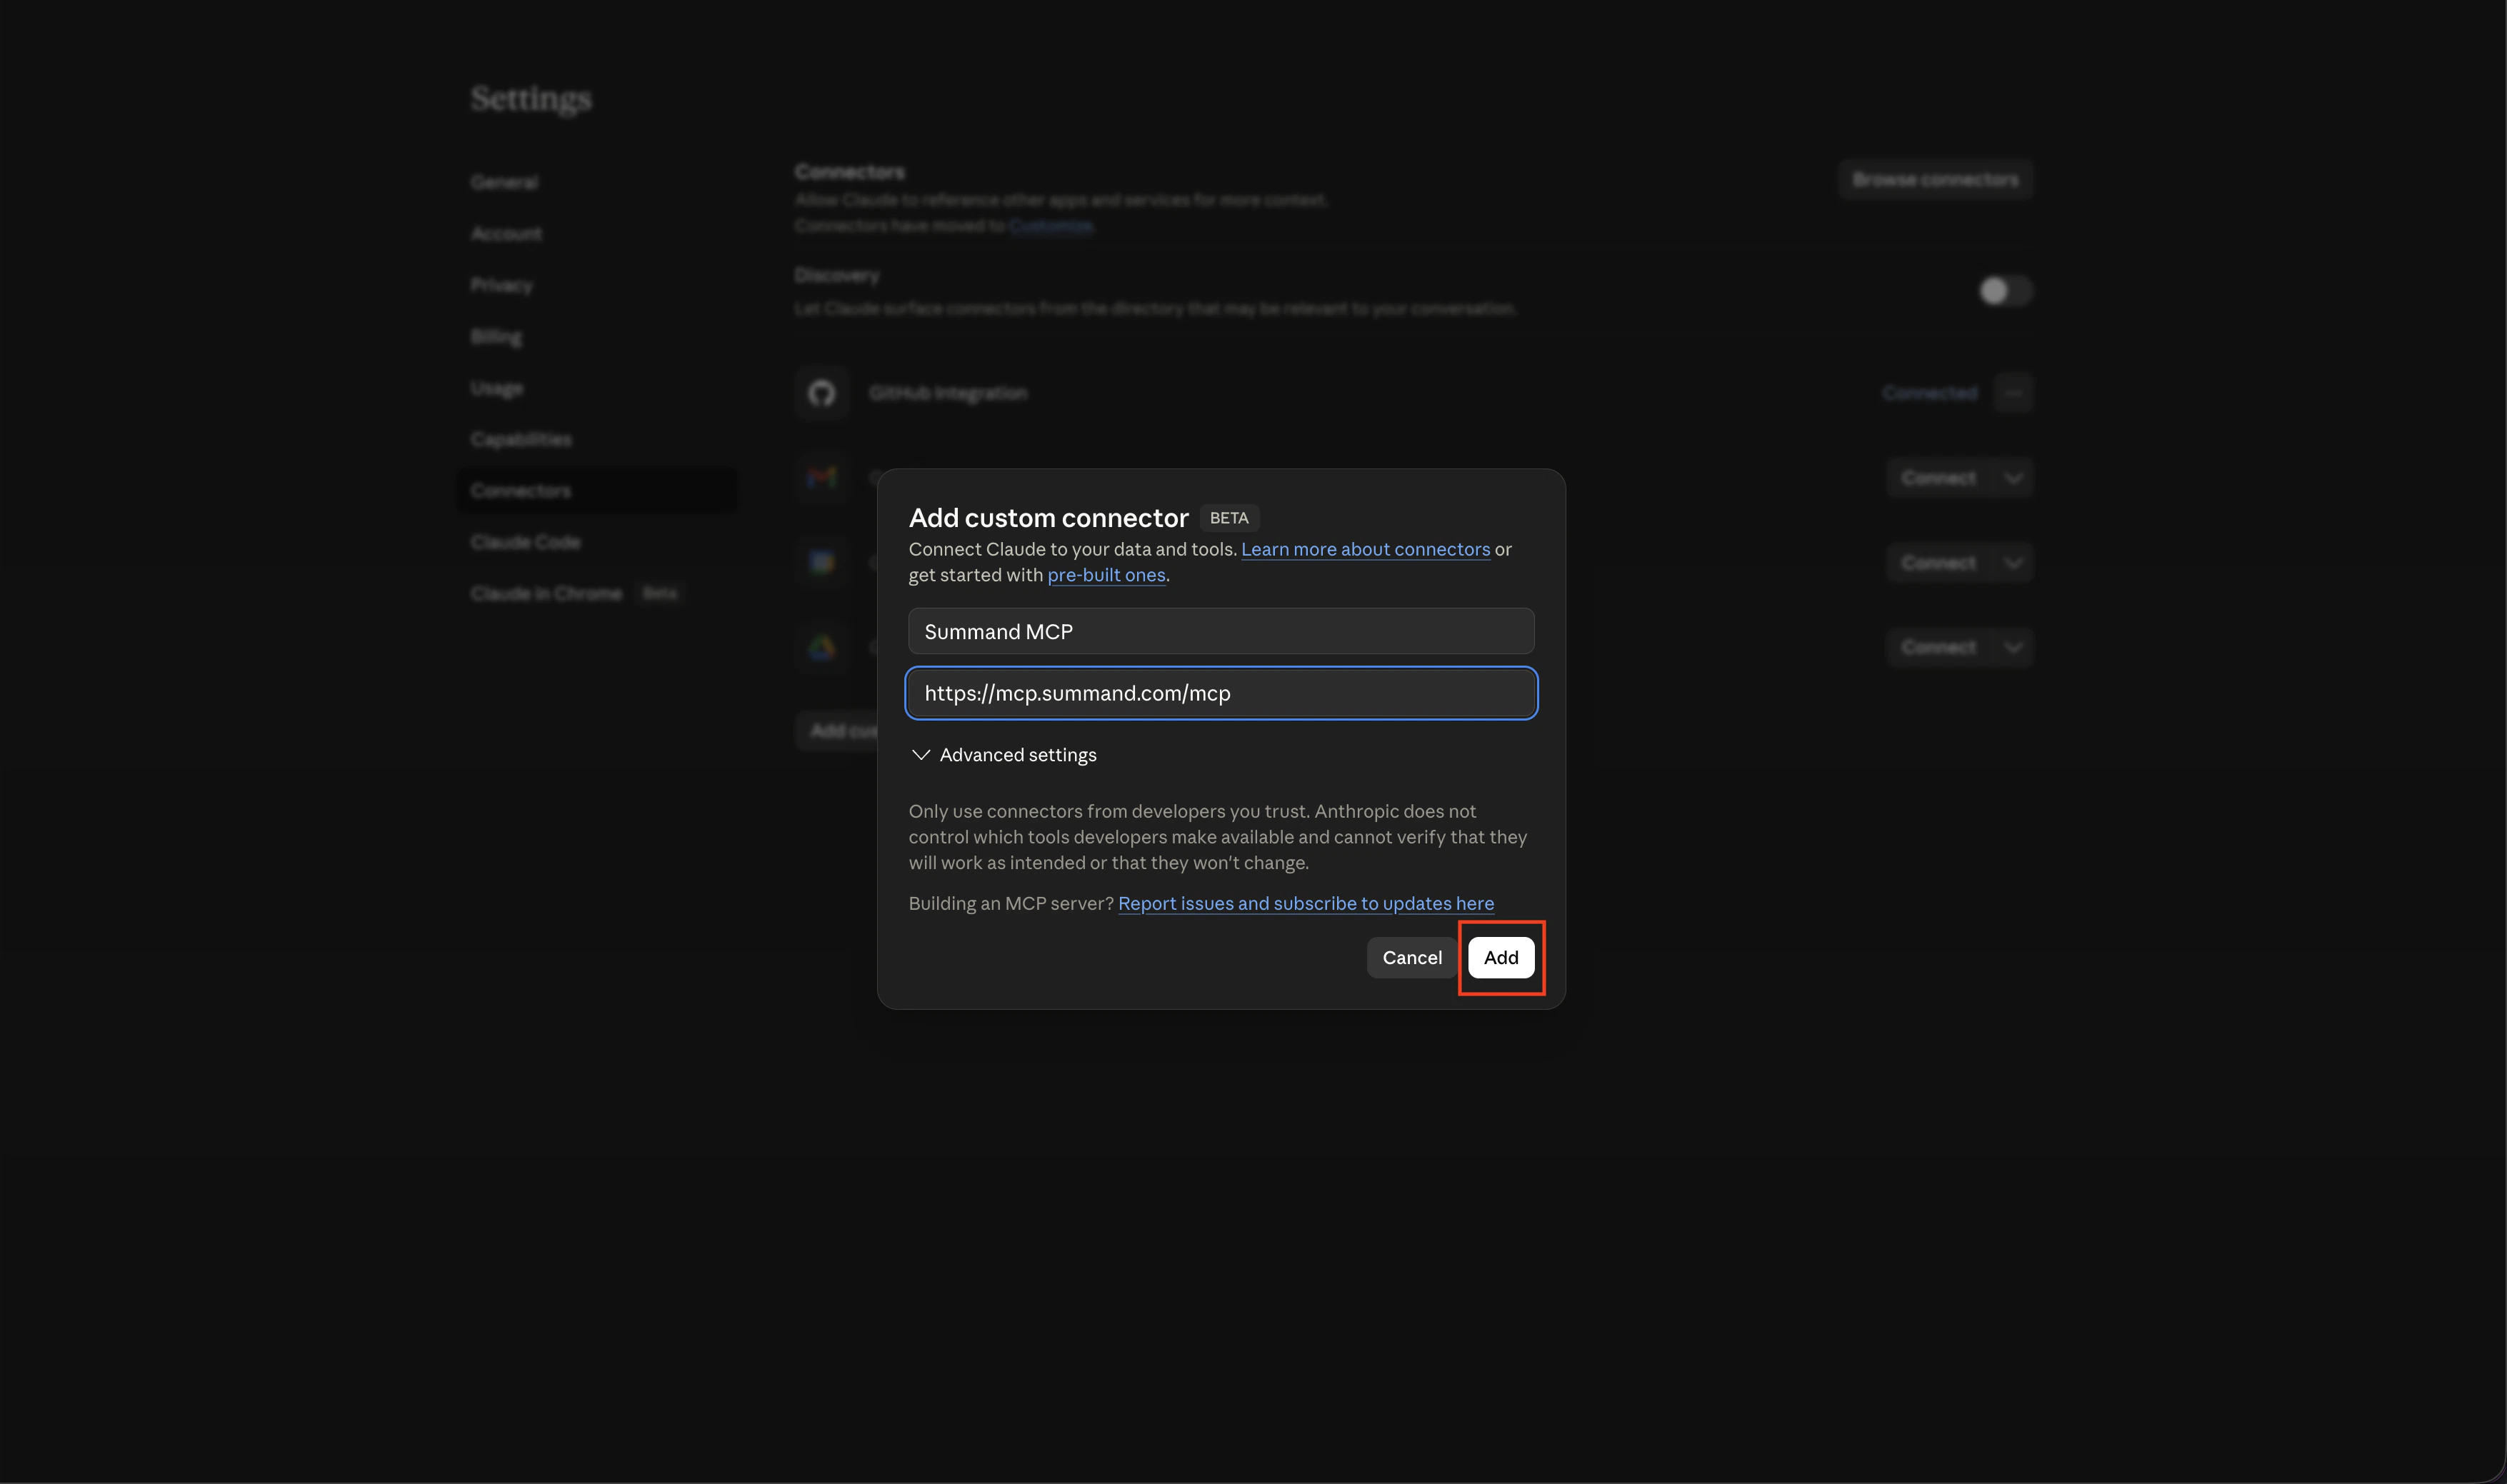Open dropdown arrow beside Google Calendar Connect
The height and width of the screenshot is (1484, 2507).
[2013, 563]
